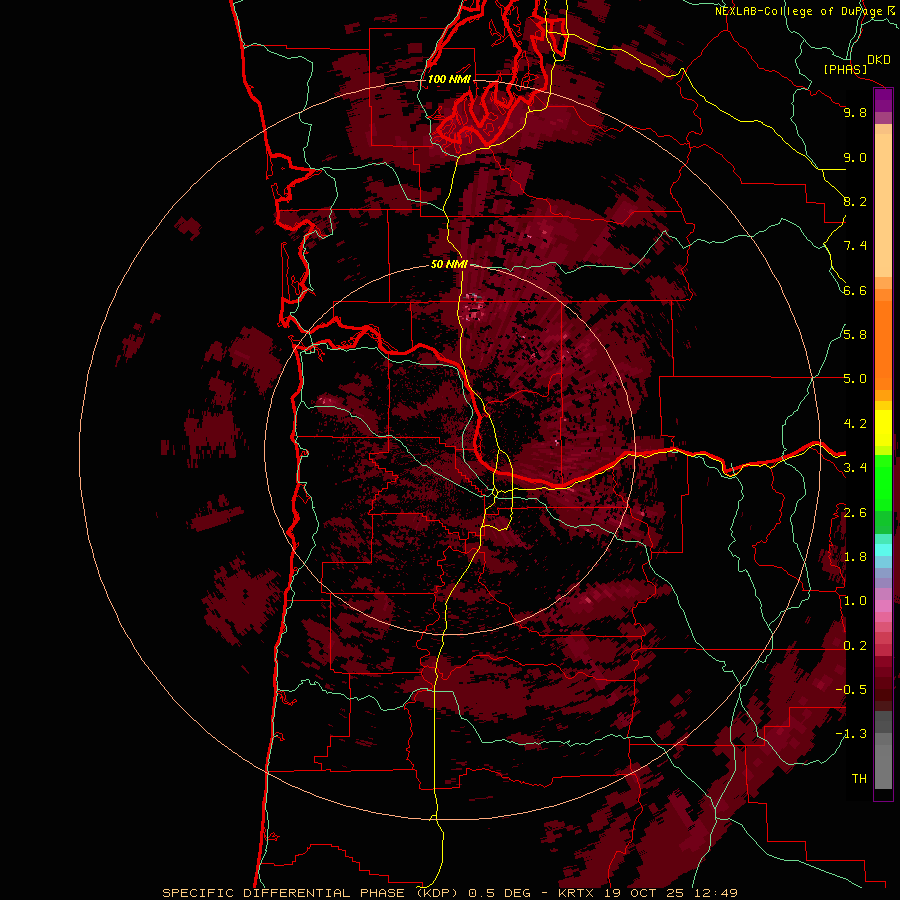Click the 8.2 scale value
This screenshot has width=900, height=900.
coord(855,201)
